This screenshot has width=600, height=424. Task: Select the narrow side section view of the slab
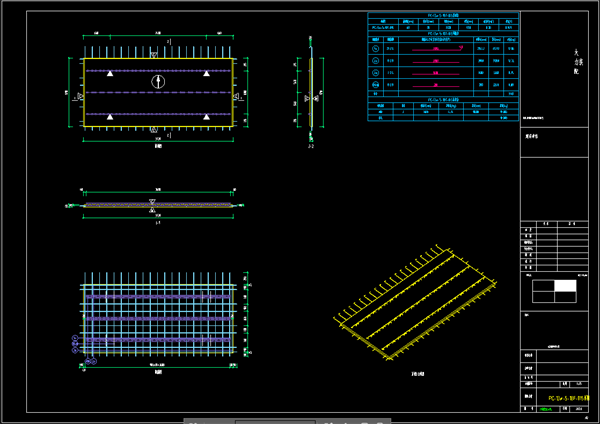[x=311, y=92]
